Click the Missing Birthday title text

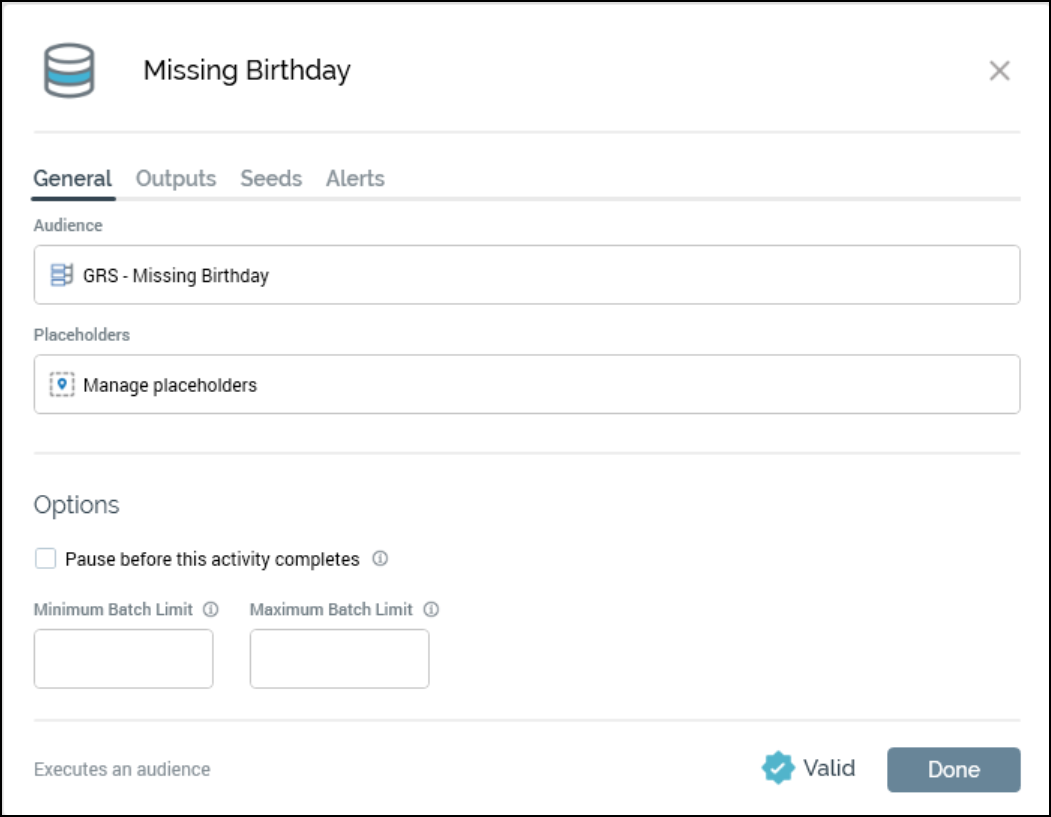tap(247, 71)
